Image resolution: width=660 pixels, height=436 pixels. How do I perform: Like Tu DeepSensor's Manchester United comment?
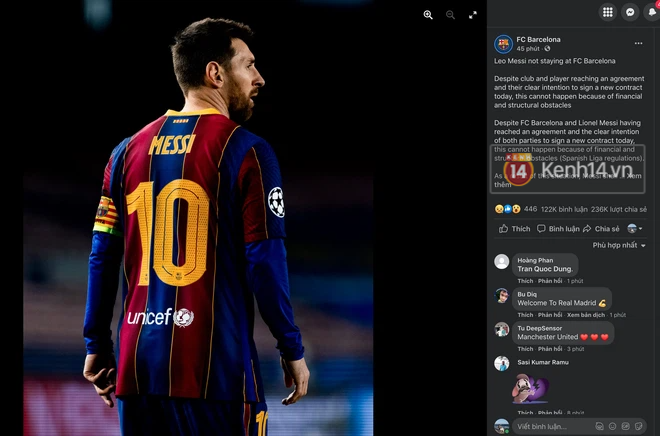525,349
